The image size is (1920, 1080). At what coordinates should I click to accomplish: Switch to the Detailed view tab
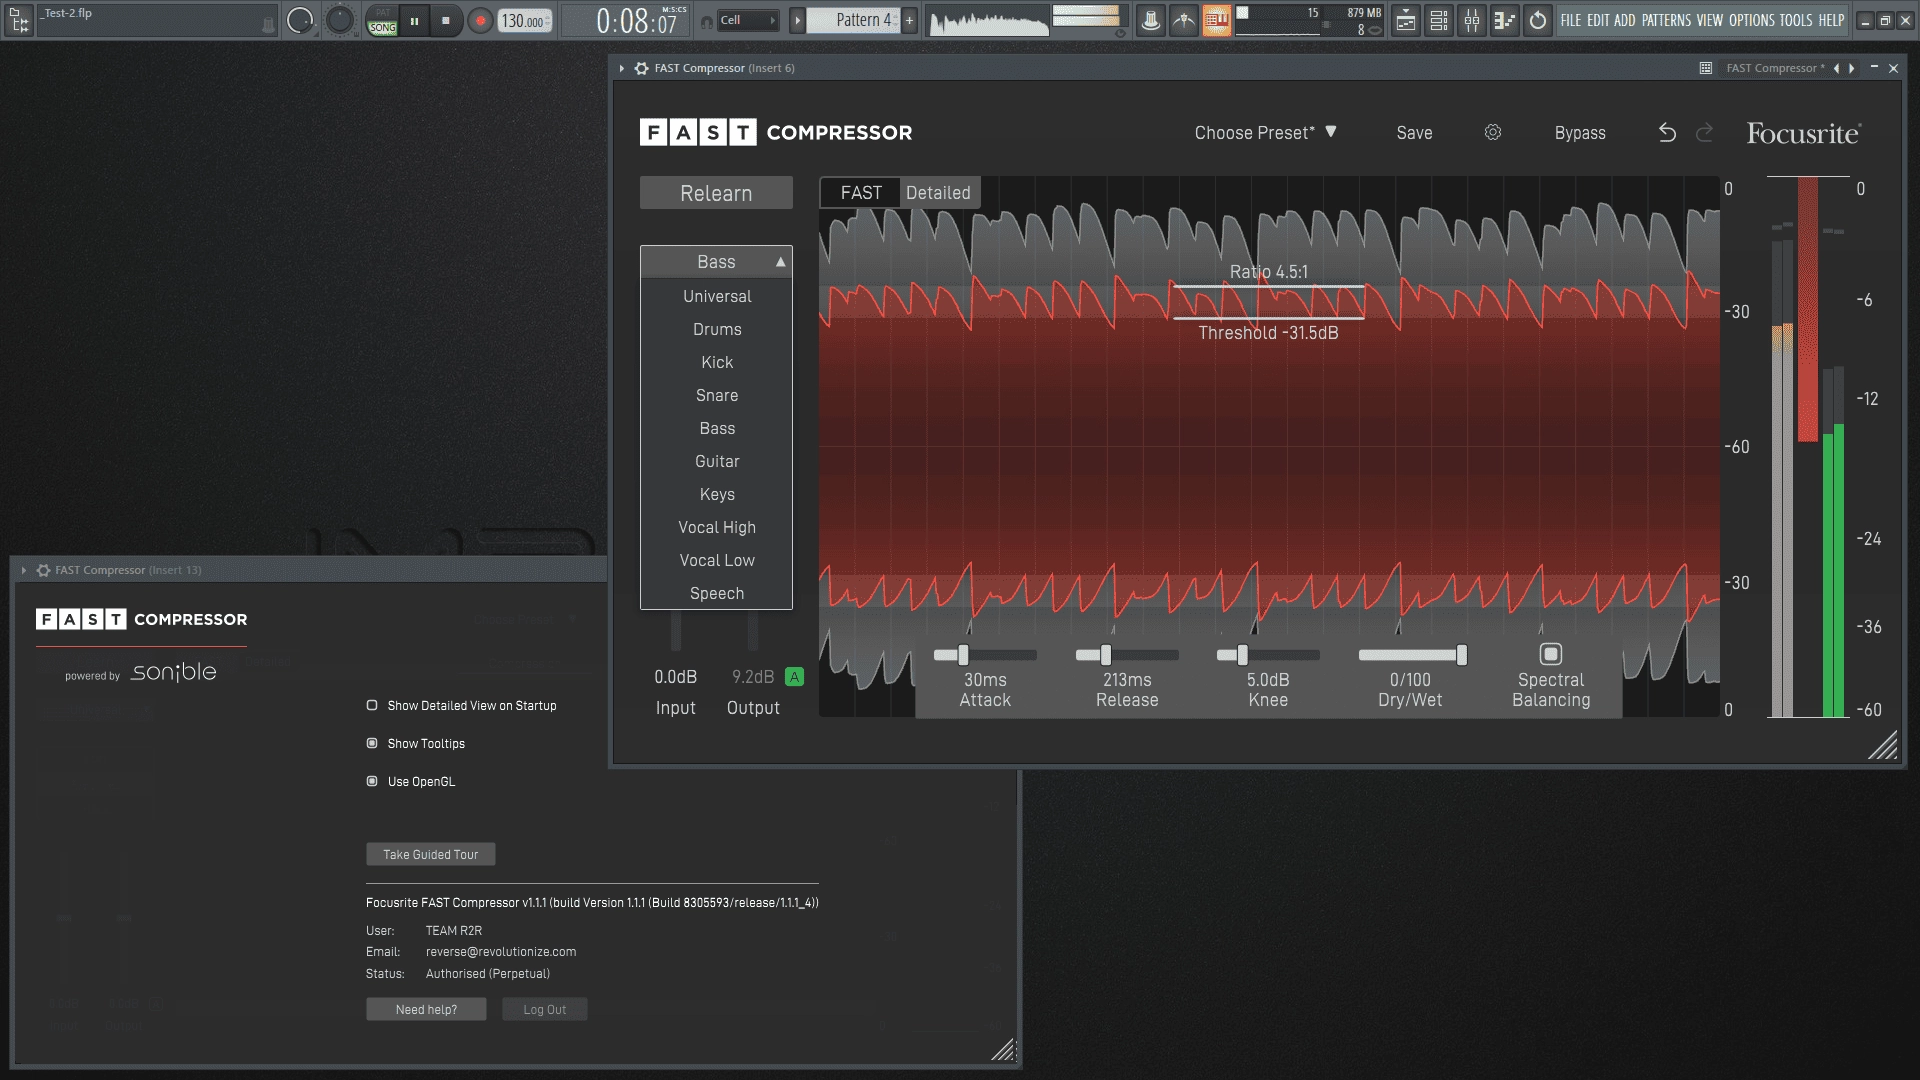[938, 193]
